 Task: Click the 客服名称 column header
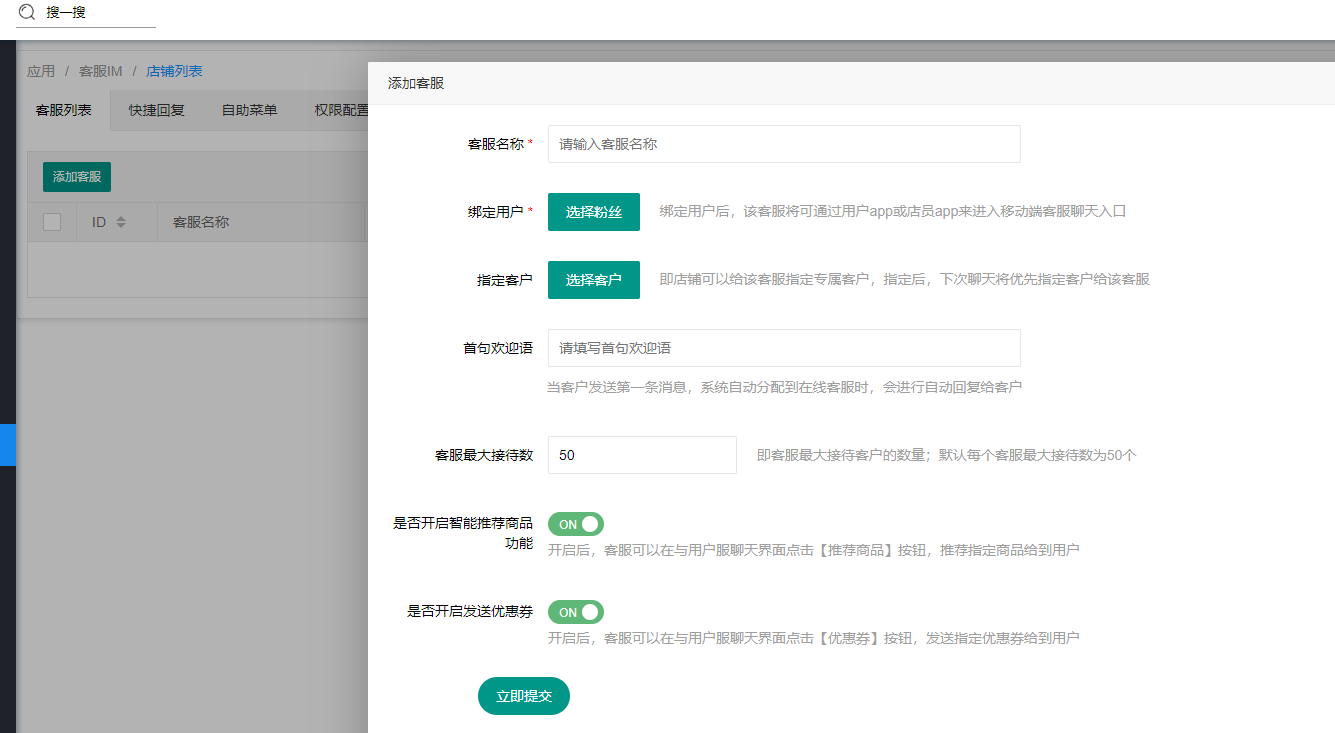click(x=201, y=222)
